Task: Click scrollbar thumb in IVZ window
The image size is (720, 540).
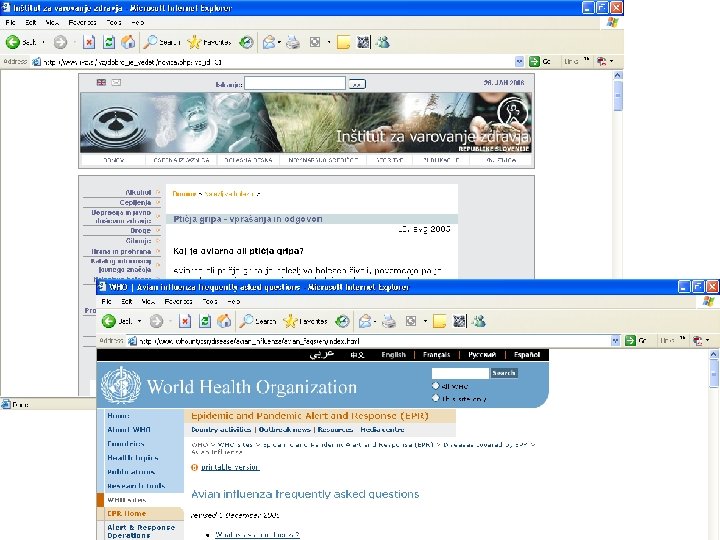Action: (618, 96)
